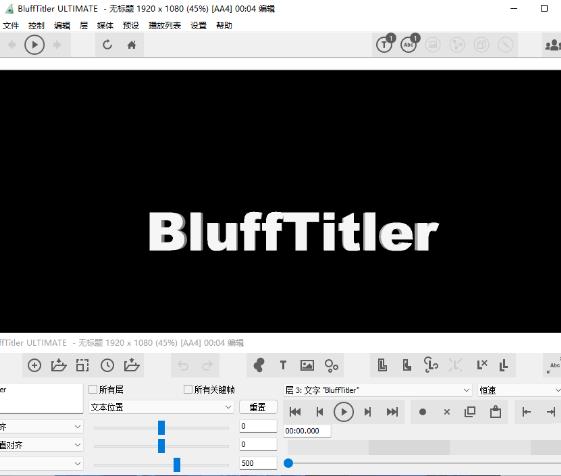Viewport: 561px width, 476px height.
Task: Click the play button in the top toolbar
Action: [x=34, y=45]
